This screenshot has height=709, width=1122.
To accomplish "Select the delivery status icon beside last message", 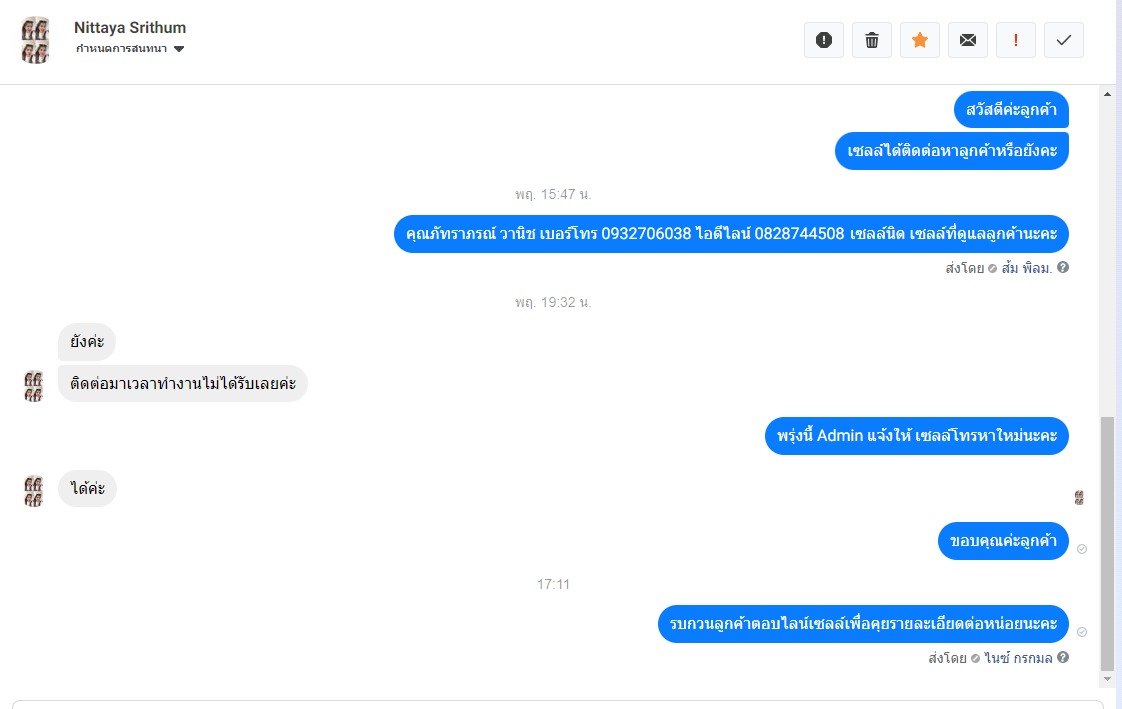I will click(1082, 632).
